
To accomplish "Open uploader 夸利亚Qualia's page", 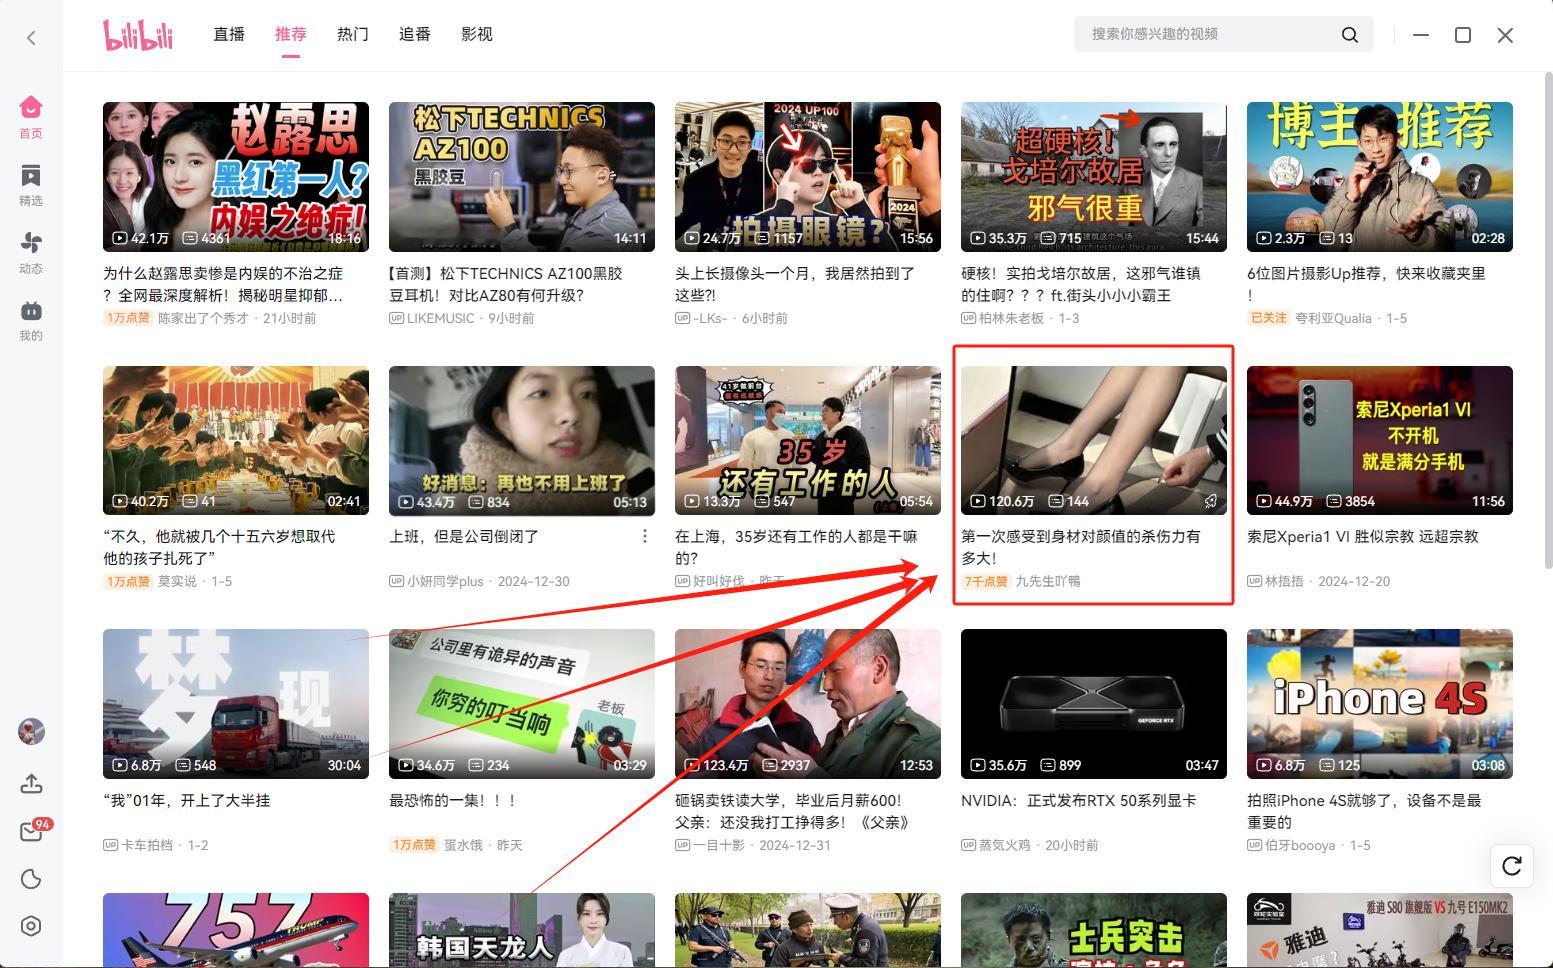I will [1333, 318].
